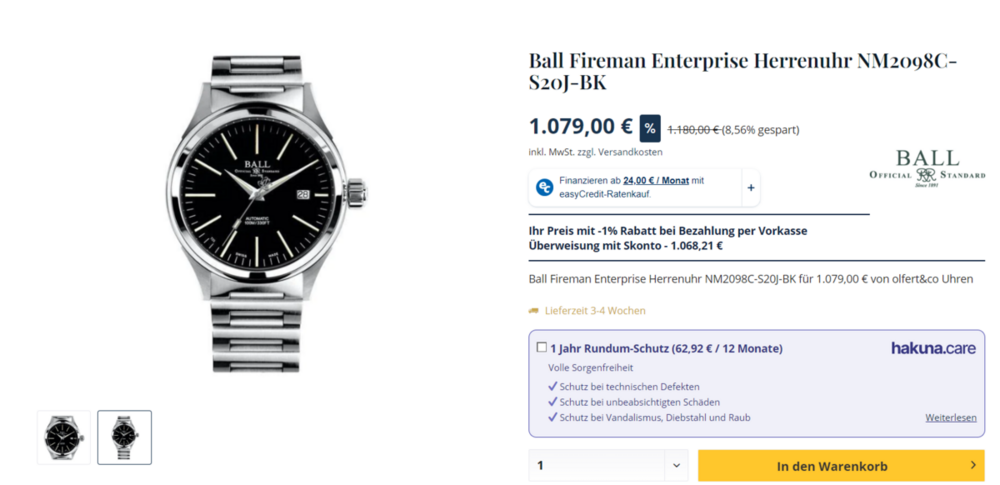Click checkmark icon beside unbeabsichtigten Schäden
Screen dimensions: 1000x485
click(553, 402)
